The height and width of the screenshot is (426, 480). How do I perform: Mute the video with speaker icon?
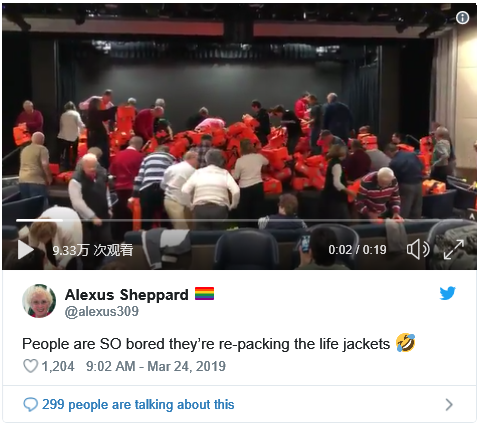pos(418,249)
